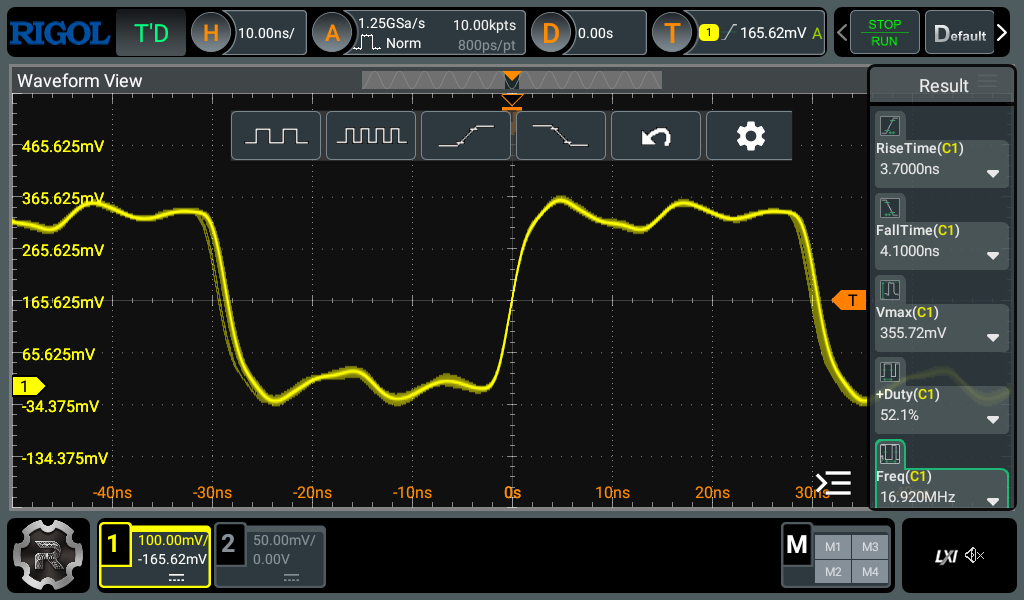Click the undo arrow icon
This screenshot has width=1024, height=600.
(x=656, y=136)
